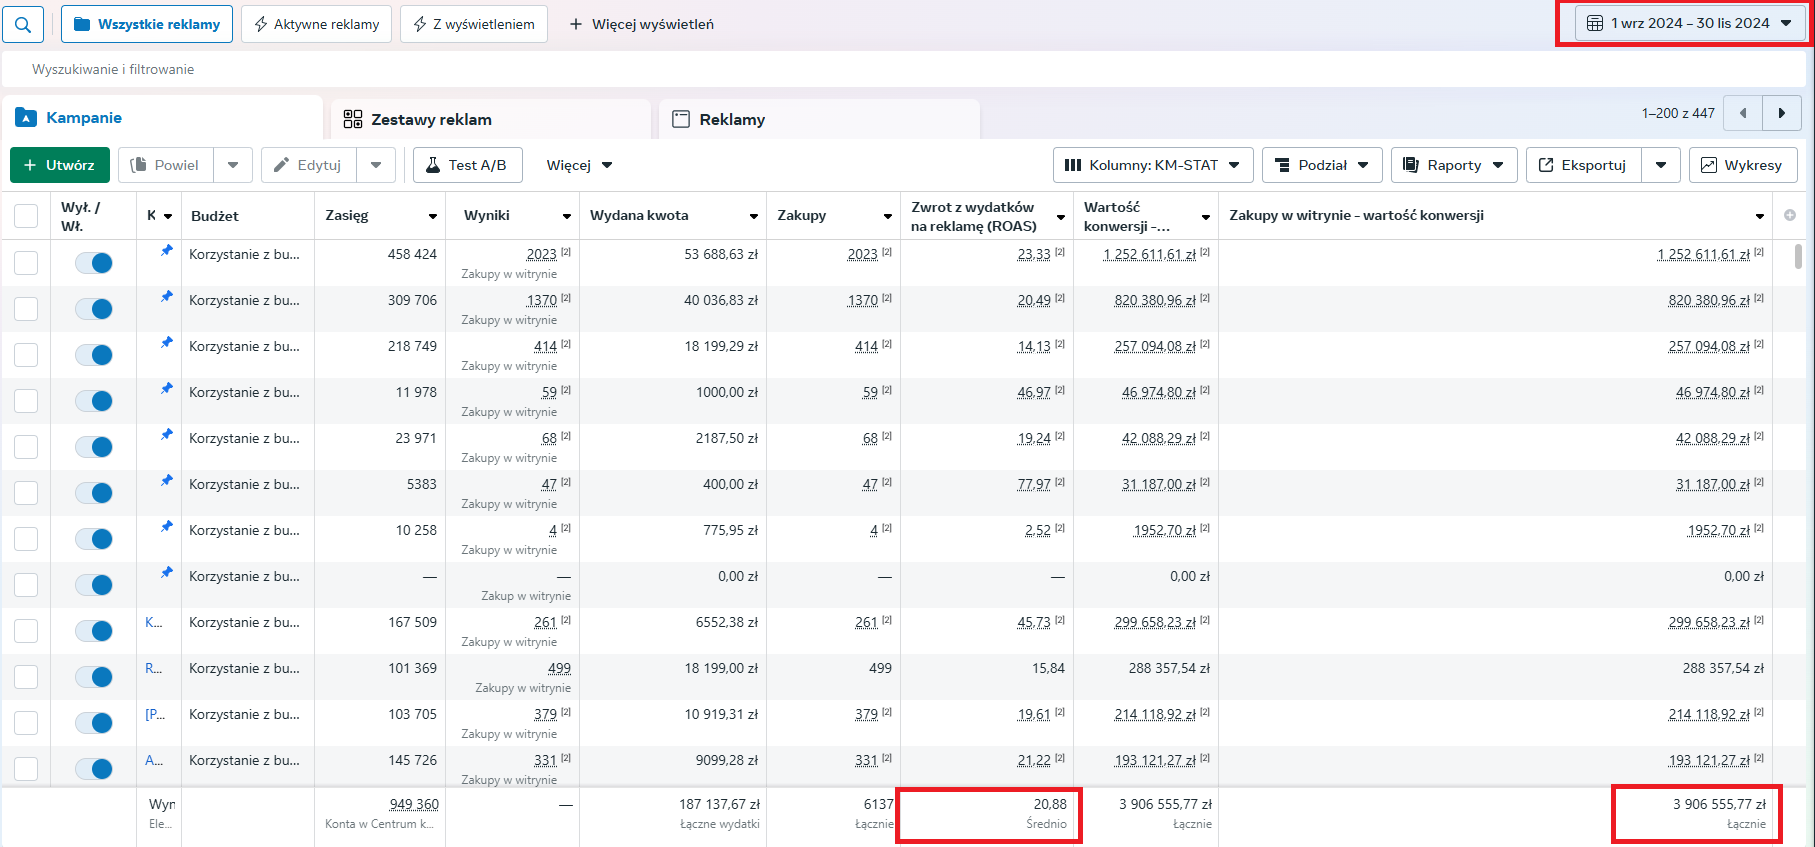The width and height of the screenshot is (1815, 847).
Task: Click the search magnifier icon
Action: click(23, 24)
